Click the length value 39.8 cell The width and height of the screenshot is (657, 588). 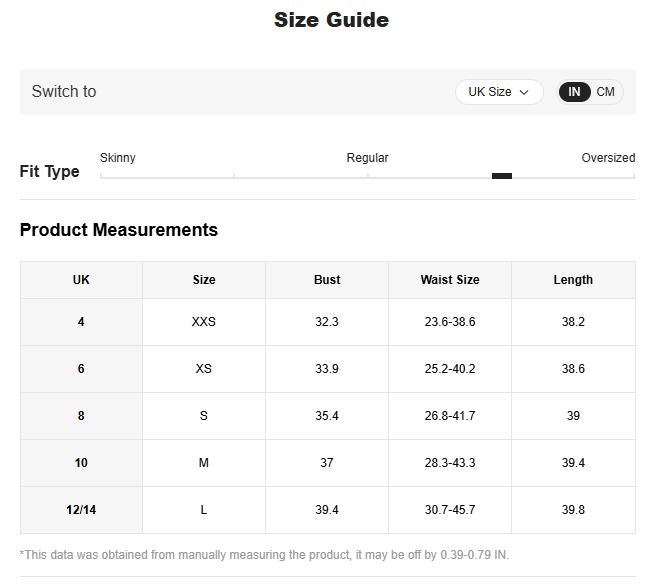coord(573,510)
